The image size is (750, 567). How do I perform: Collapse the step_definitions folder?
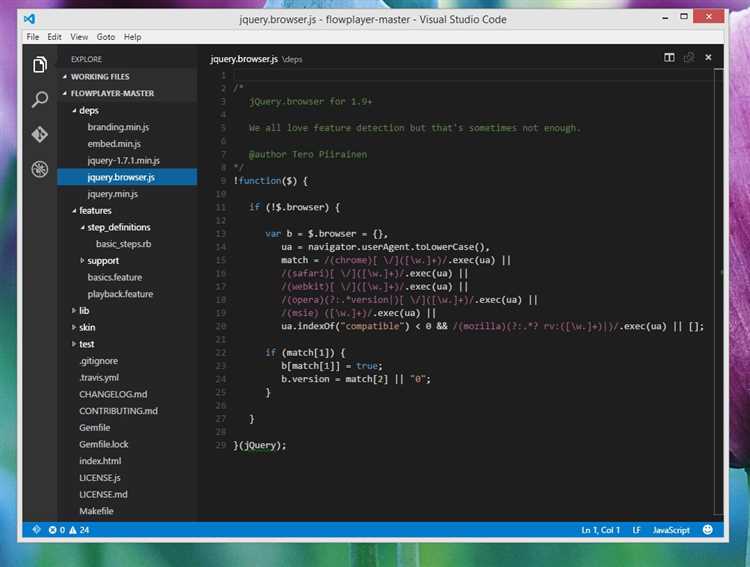coord(82,228)
